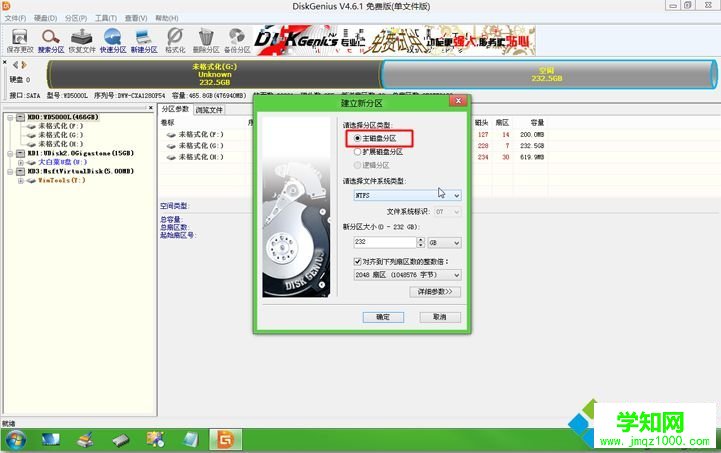
Task: Select 大白菜U盘 volume in tree
Action: (62, 162)
